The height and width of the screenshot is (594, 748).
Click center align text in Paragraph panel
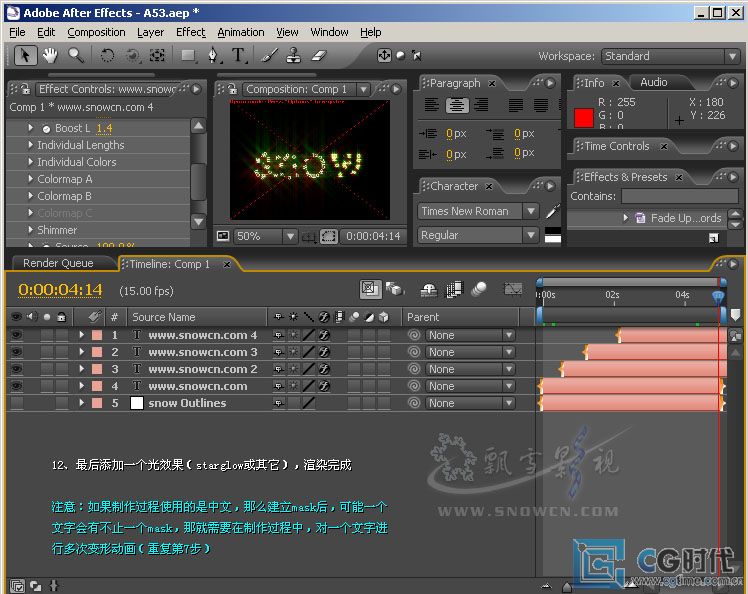pyautogui.click(x=457, y=104)
